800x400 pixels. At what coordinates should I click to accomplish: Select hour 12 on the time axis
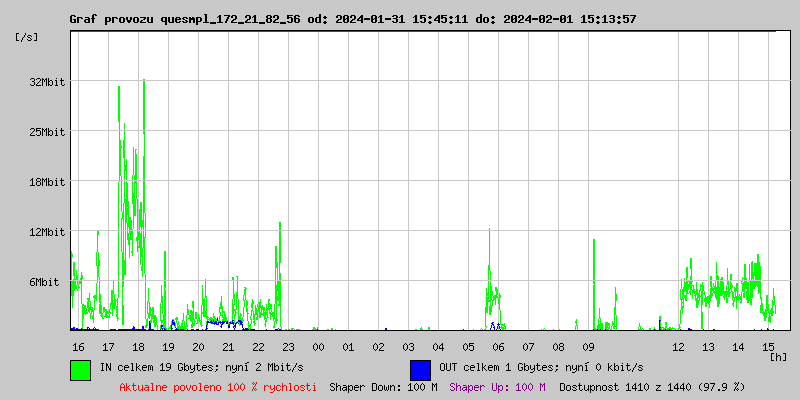coord(678,346)
